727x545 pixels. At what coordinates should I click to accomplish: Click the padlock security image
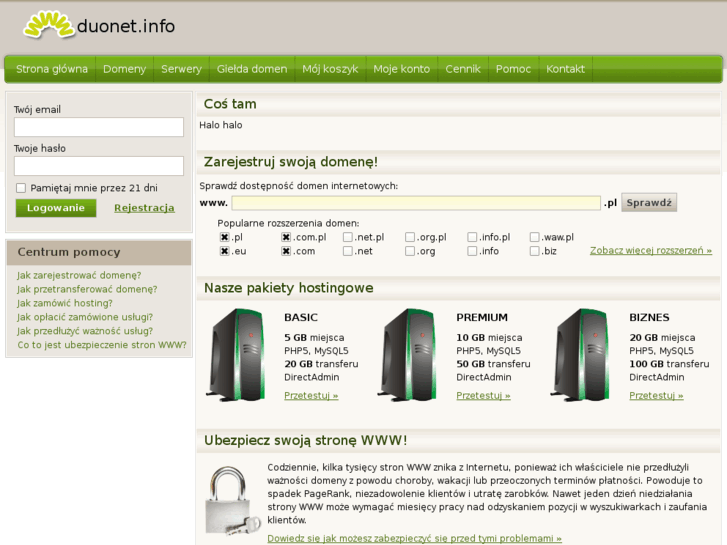[x=232, y=500]
